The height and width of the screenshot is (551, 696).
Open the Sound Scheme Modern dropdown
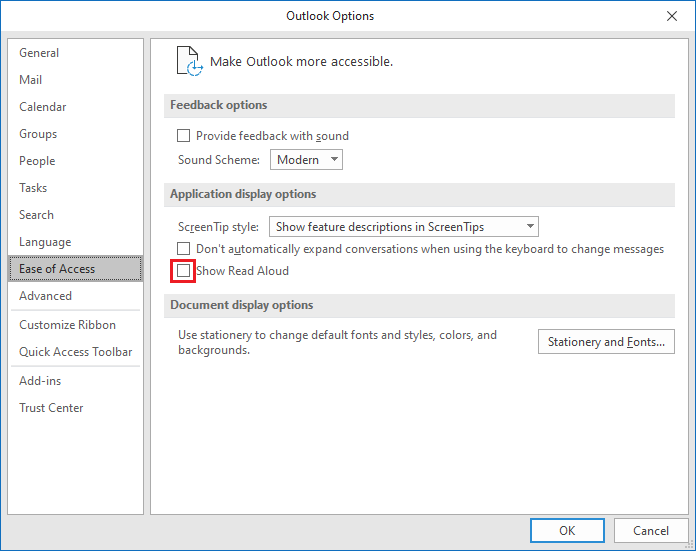click(x=306, y=159)
